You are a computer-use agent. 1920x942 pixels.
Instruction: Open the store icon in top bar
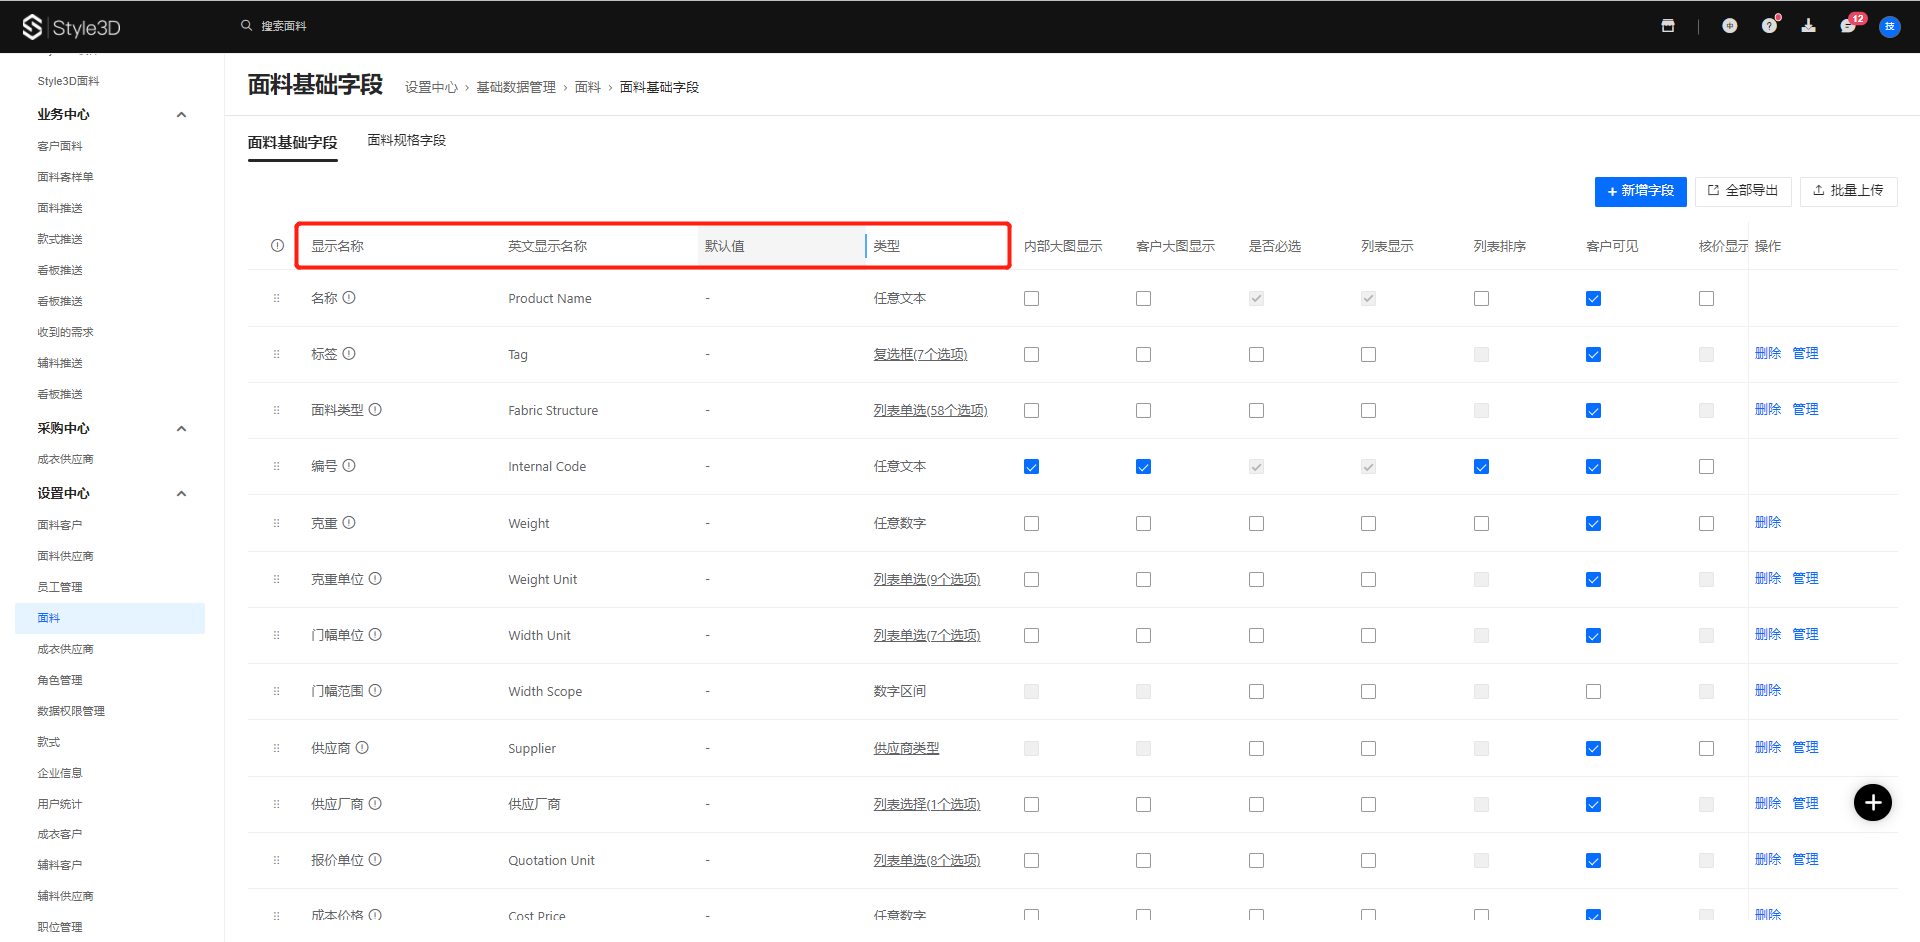point(1668,26)
